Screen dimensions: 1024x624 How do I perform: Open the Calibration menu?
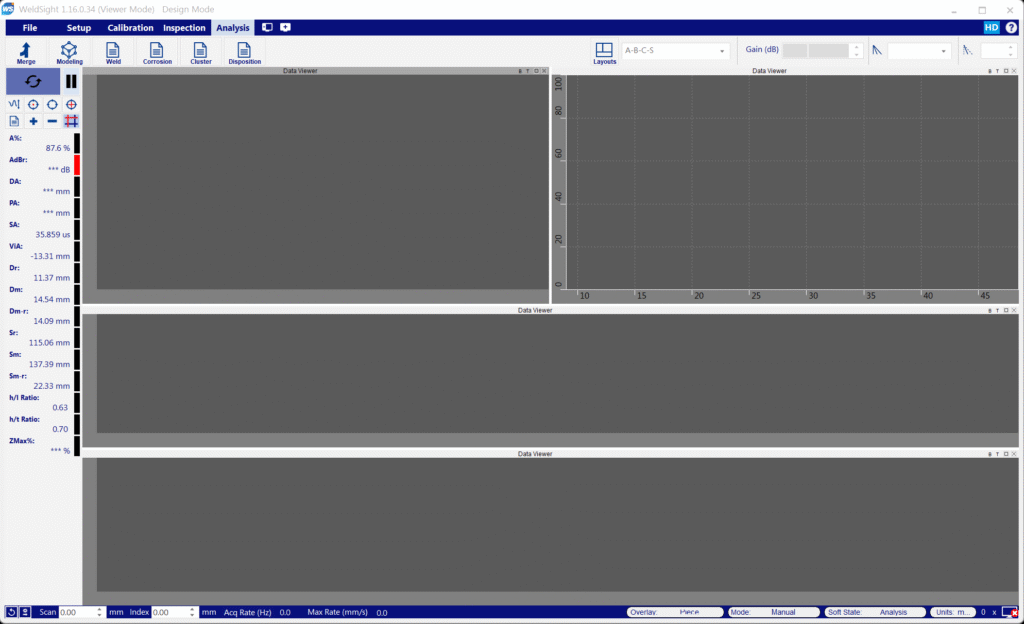[x=130, y=27]
